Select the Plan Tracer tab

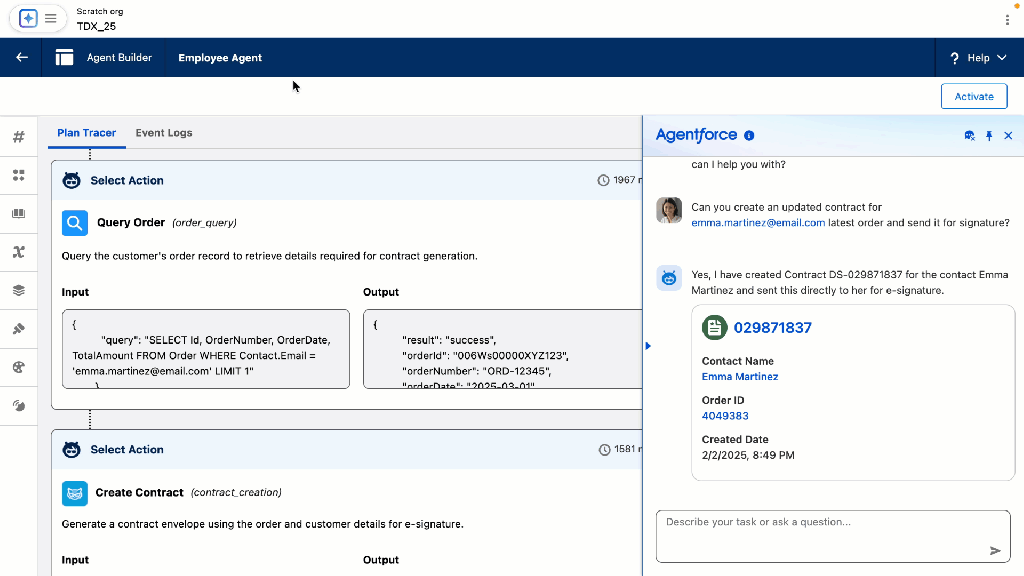pos(86,133)
